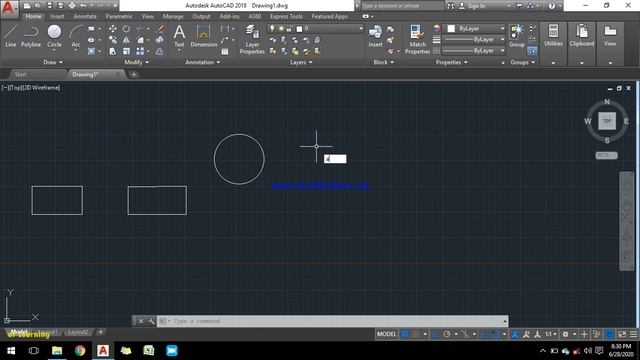
Task: Click the keyword search box
Action: (x=402, y=6)
